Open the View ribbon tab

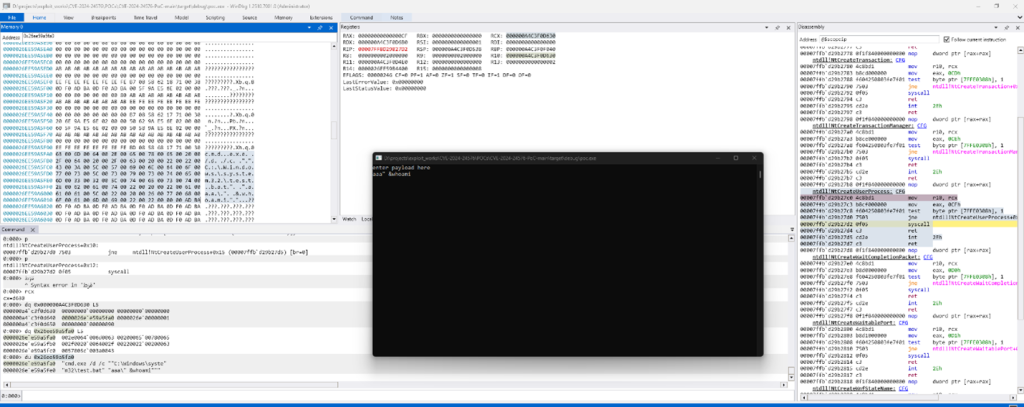tap(69, 18)
